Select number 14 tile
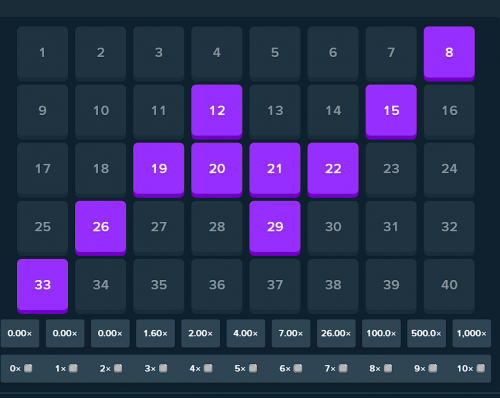Image resolution: width=500 pixels, height=398 pixels. click(333, 112)
